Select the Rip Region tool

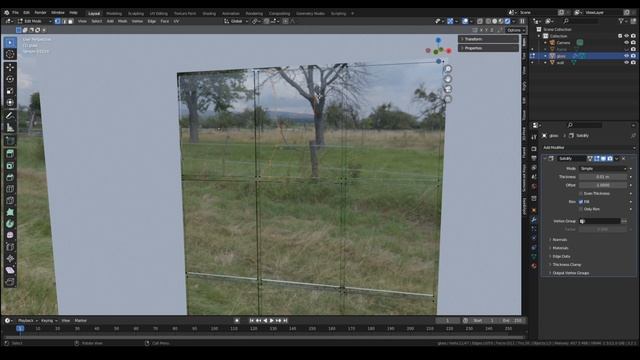coord(10,282)
